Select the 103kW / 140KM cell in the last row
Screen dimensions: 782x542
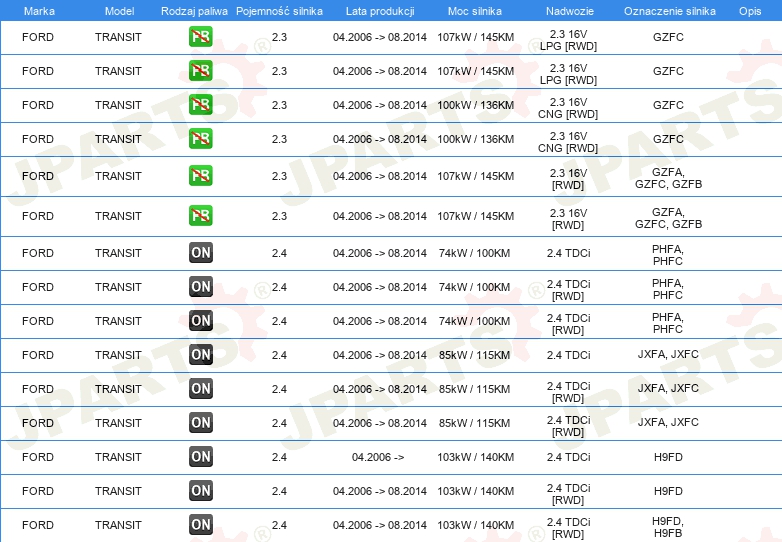[475, 525]
